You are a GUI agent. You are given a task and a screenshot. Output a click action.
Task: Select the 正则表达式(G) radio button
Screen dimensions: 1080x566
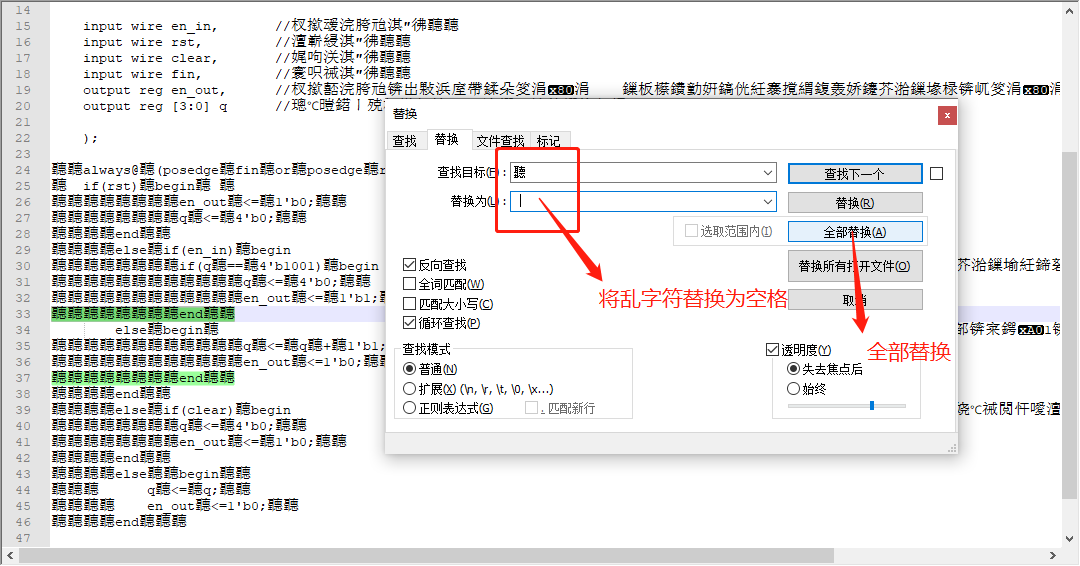point(409,408)
